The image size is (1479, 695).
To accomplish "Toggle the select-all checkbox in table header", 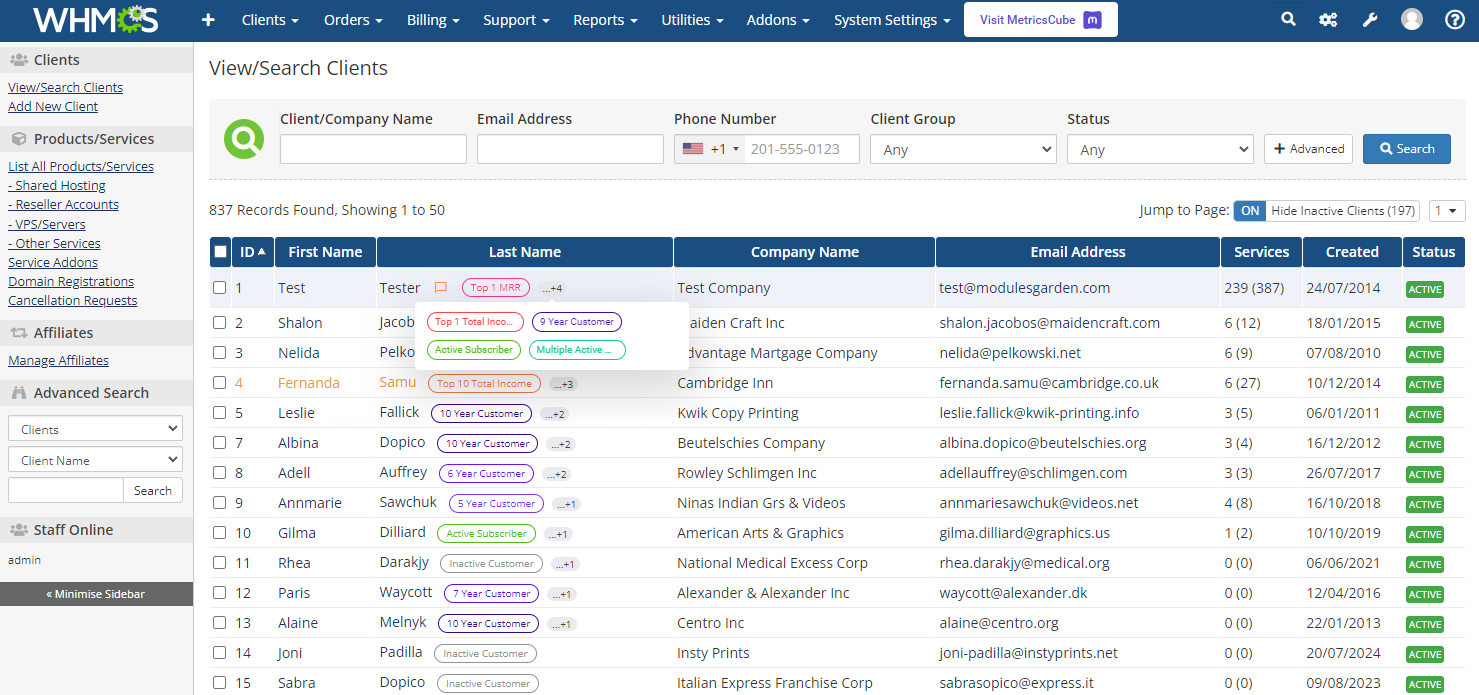I will click(220, 251).
